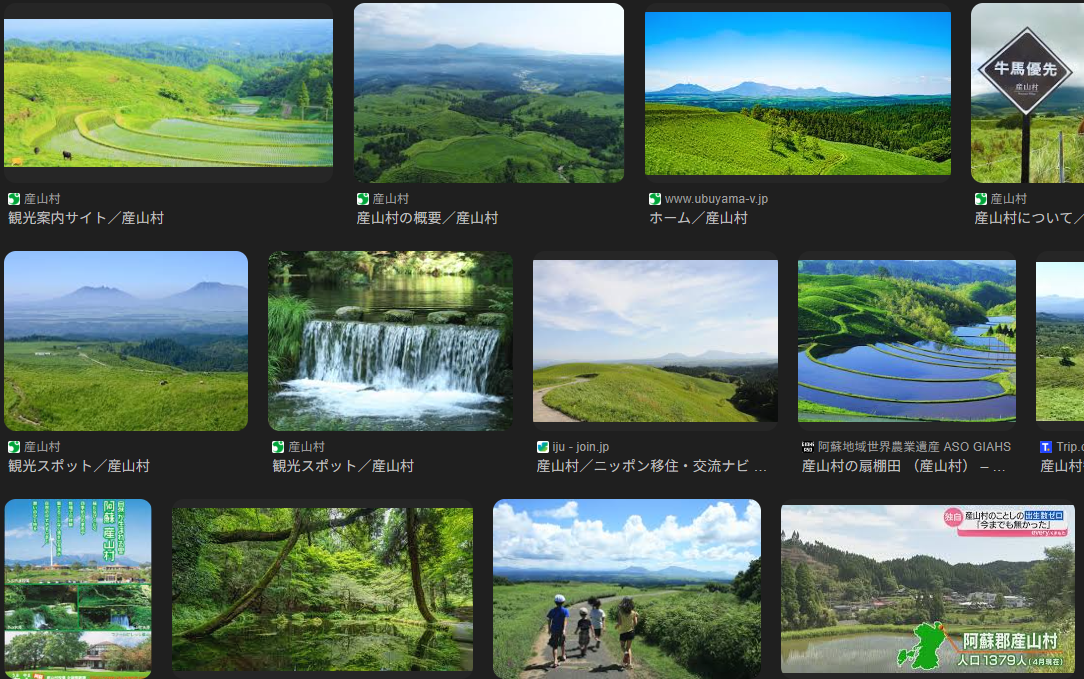Click favicon above 産山村の概要/産山村 title
Image resolution: width=1084 pixels, height=679 pixels.
(x=363, y=199)
